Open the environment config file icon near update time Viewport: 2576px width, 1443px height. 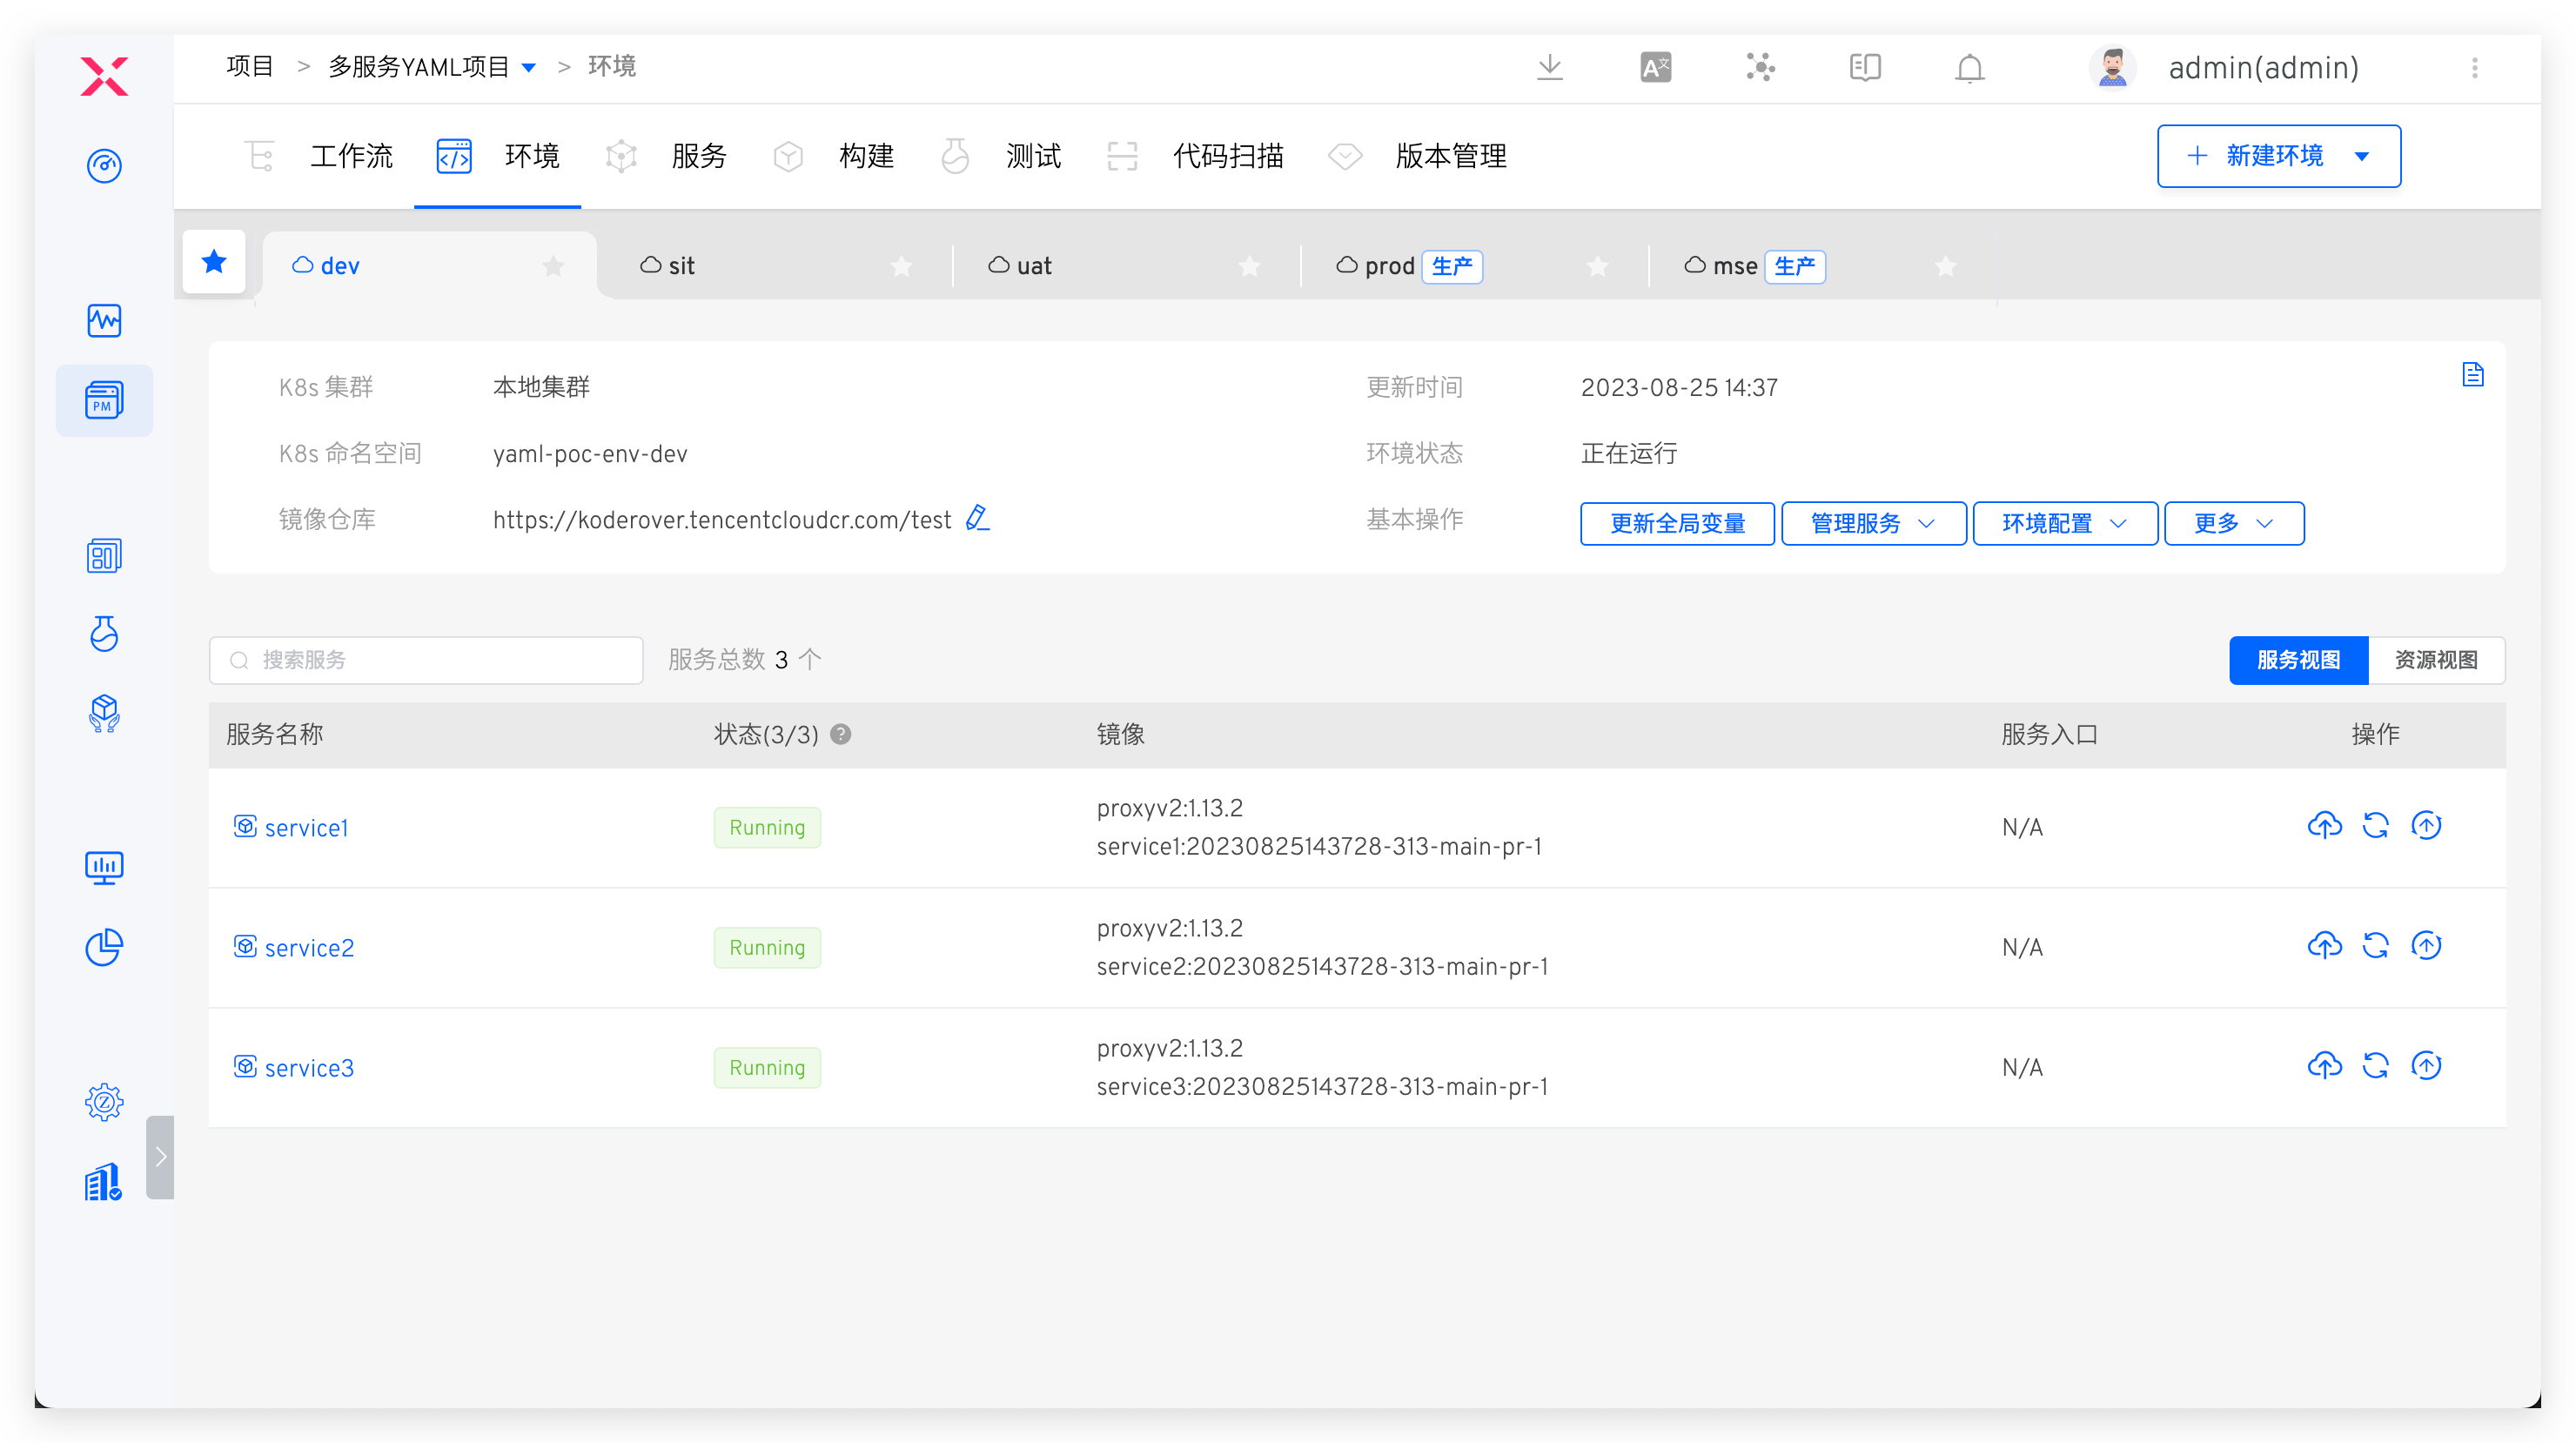pyautogui.click(x=2475, y=374)
